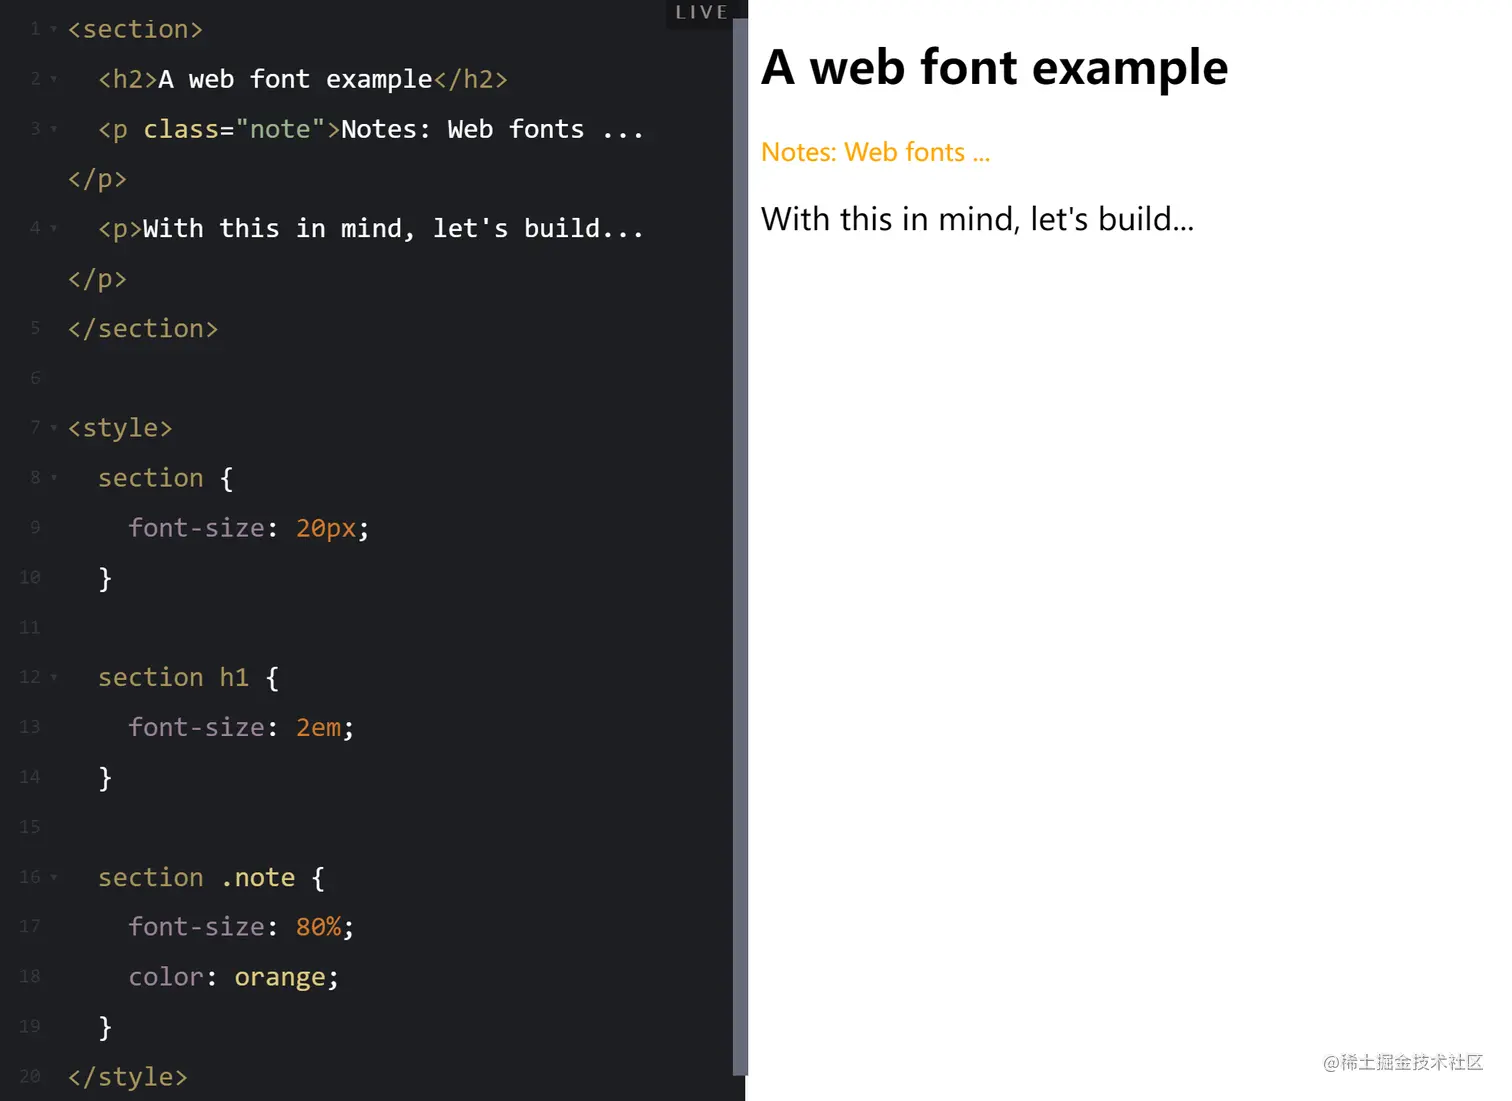Collapse the style tag fold on line 7
Viewport: 1512px width, 1101px height.
(x=54, y=428)
